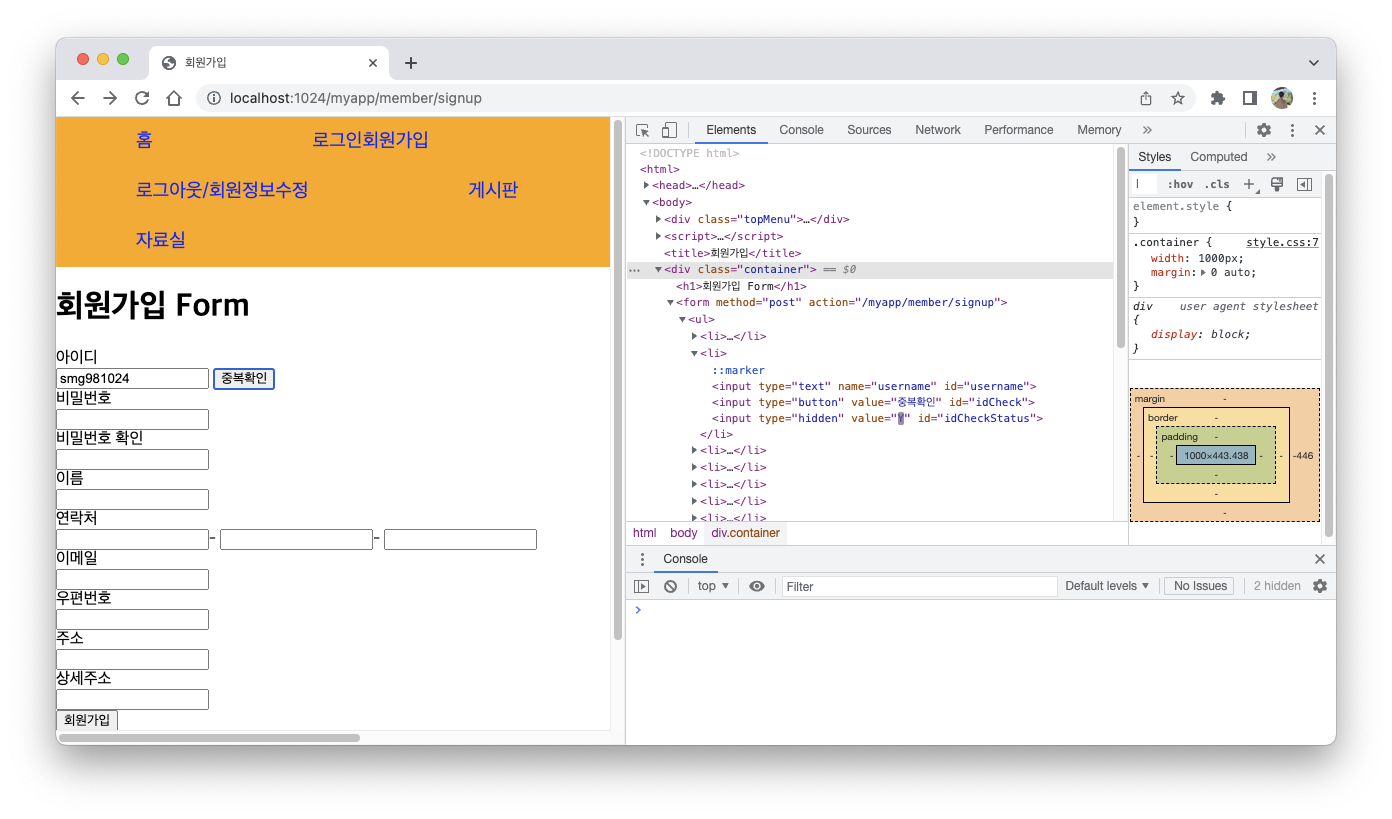Toggle rendering emulations paintbrush icon
Viewport: 1392px width, 819px height.
(x=1277, y=184)
